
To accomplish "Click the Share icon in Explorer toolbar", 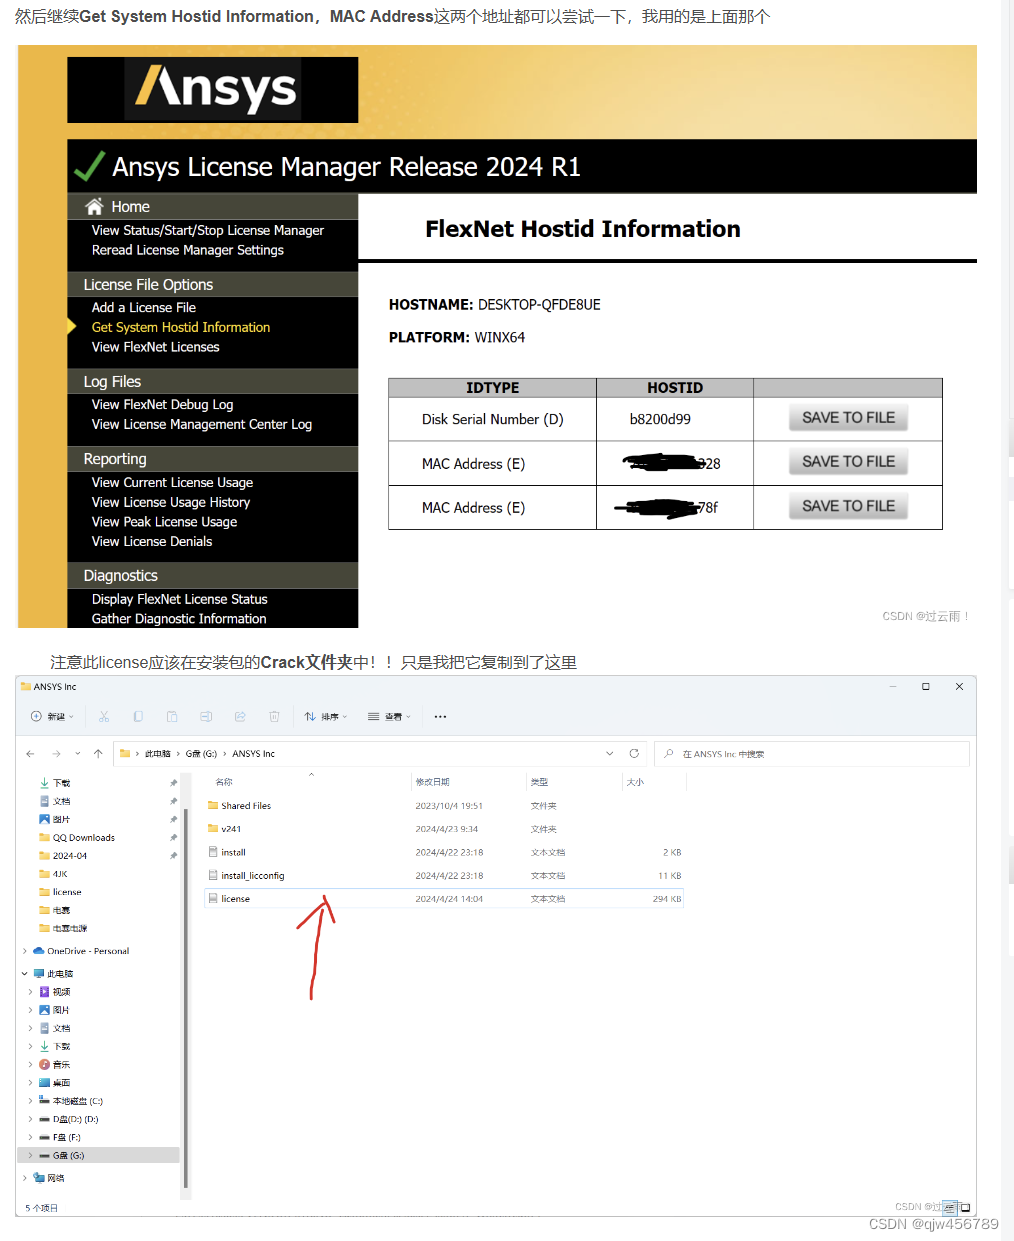I will 240,716.
